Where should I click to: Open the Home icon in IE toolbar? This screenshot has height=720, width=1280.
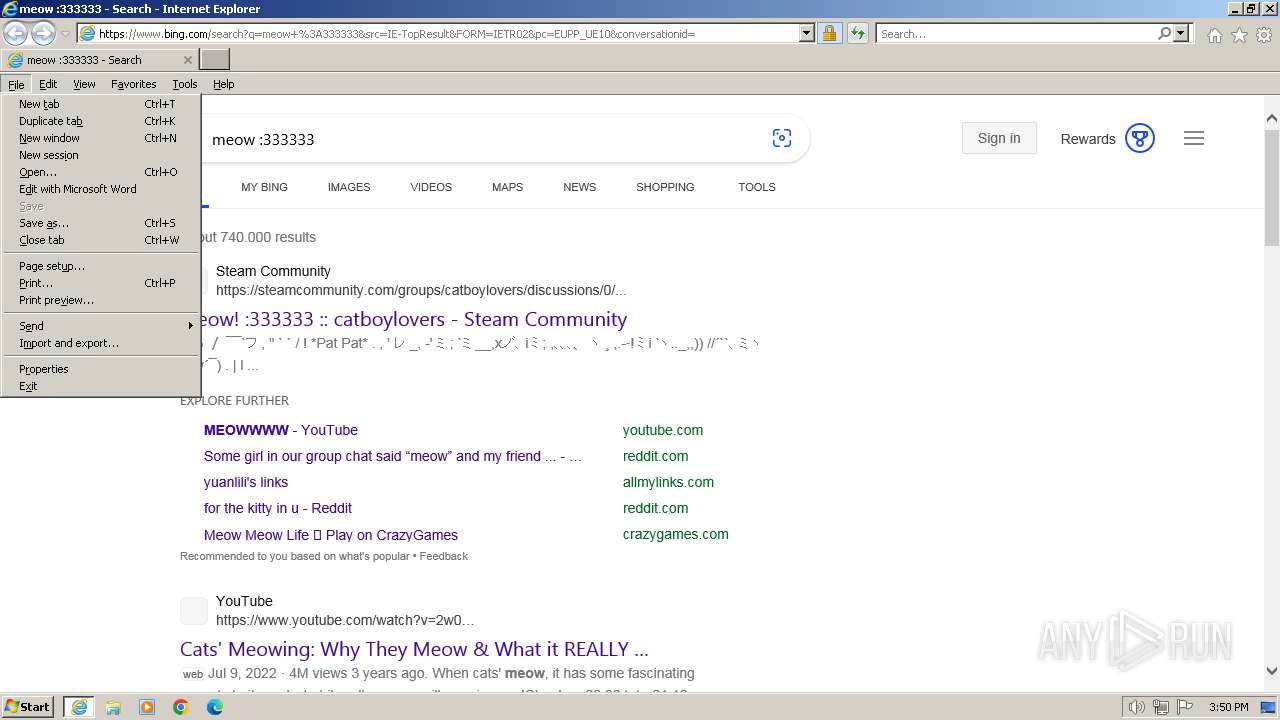(1214, 35)
